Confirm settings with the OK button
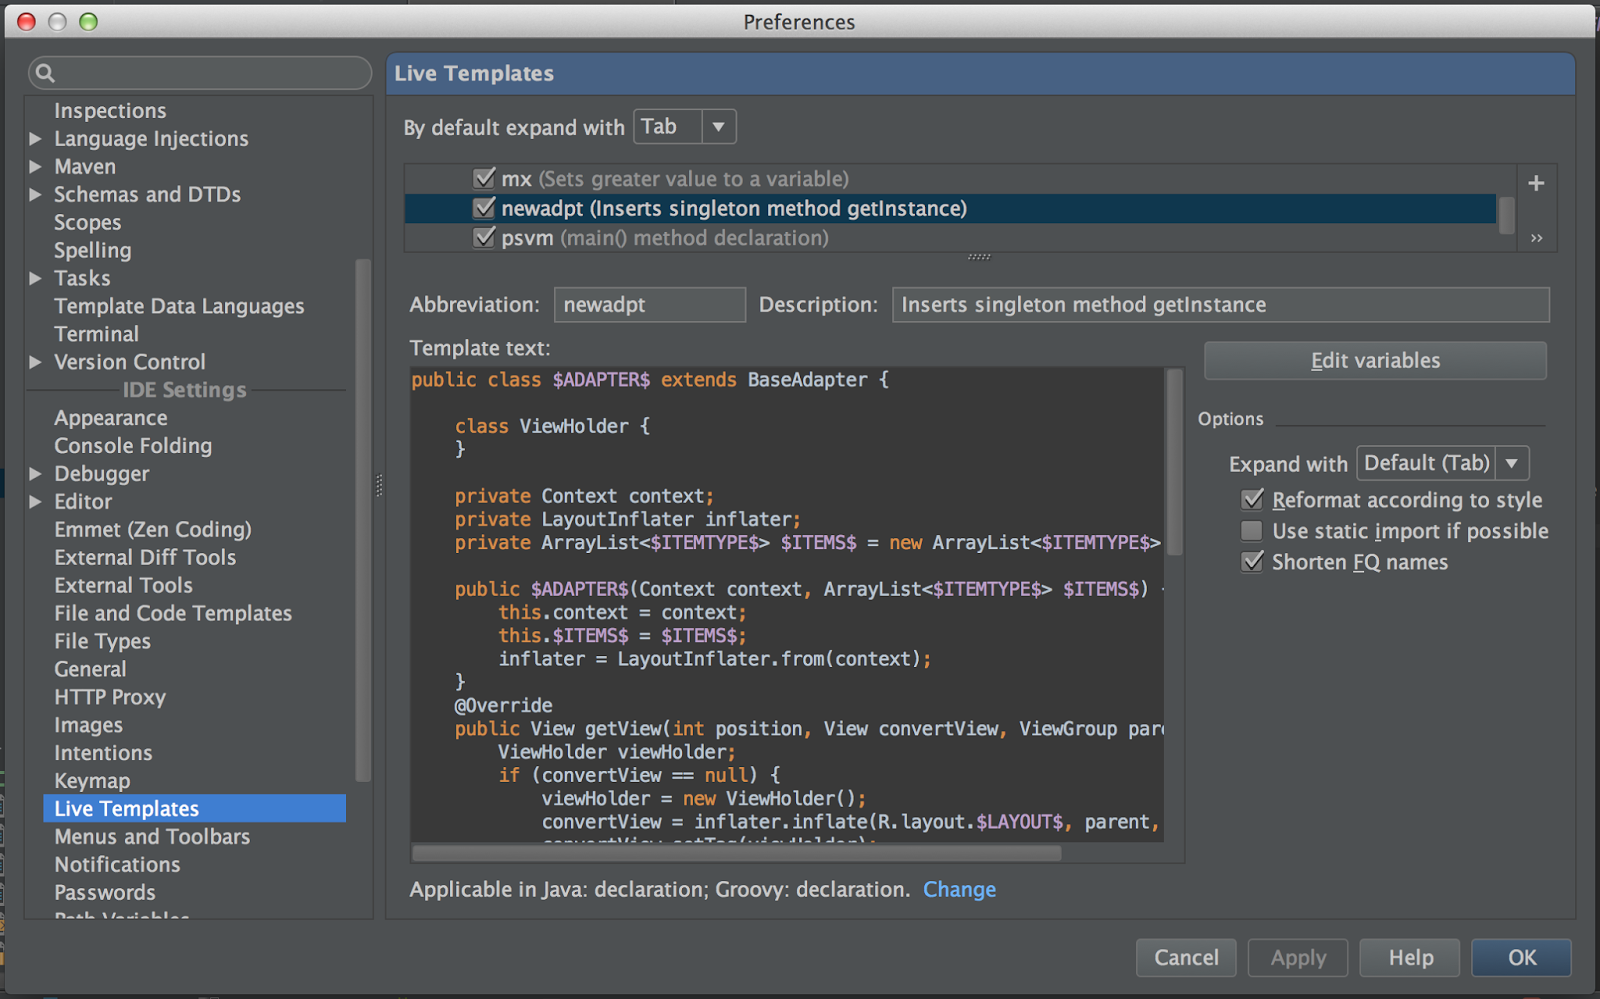Image resolution: width=1600 pixels, height=999 pixels. (1521, 957)
